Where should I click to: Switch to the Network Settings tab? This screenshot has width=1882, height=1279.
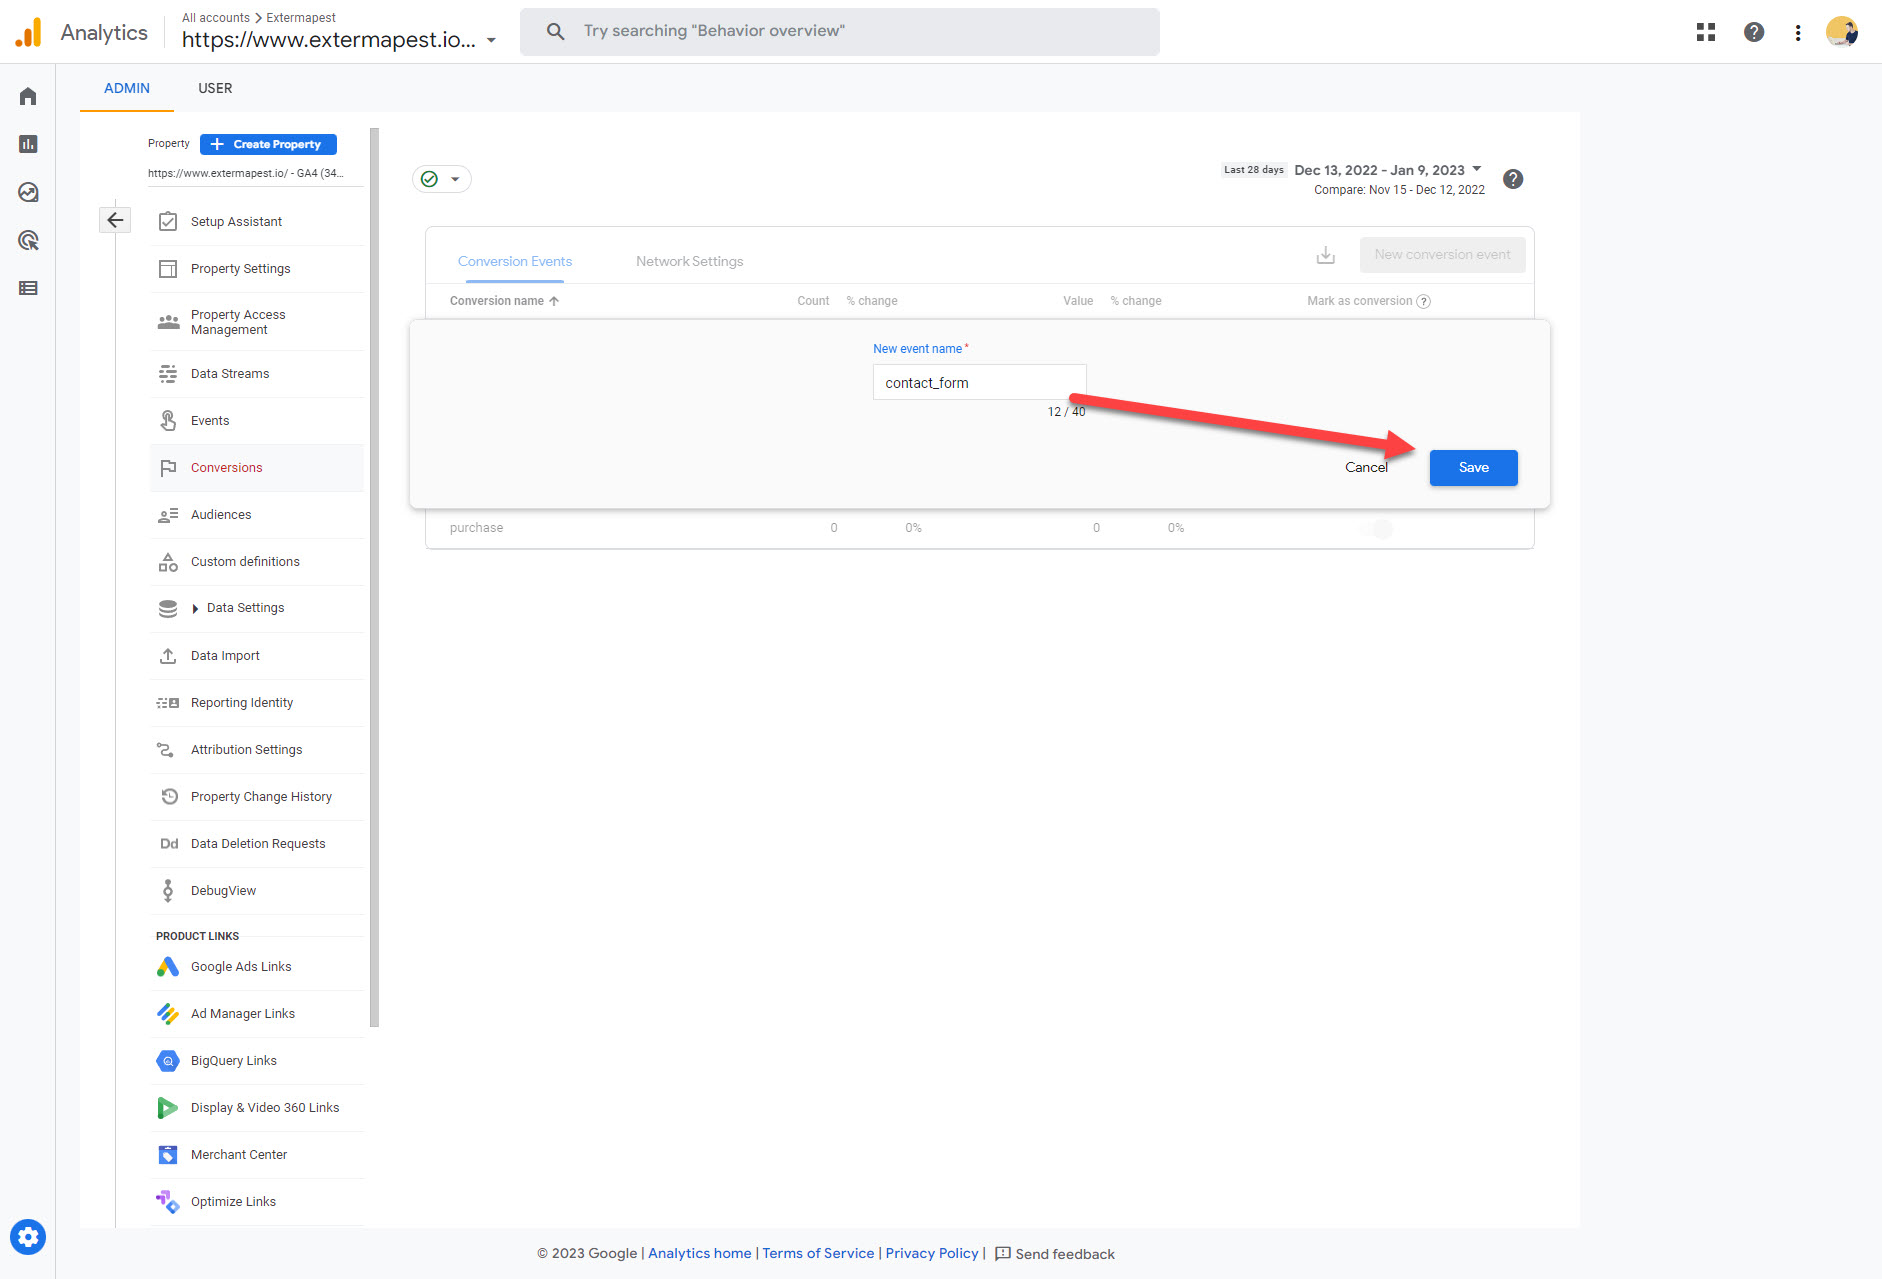coord(689,261)
